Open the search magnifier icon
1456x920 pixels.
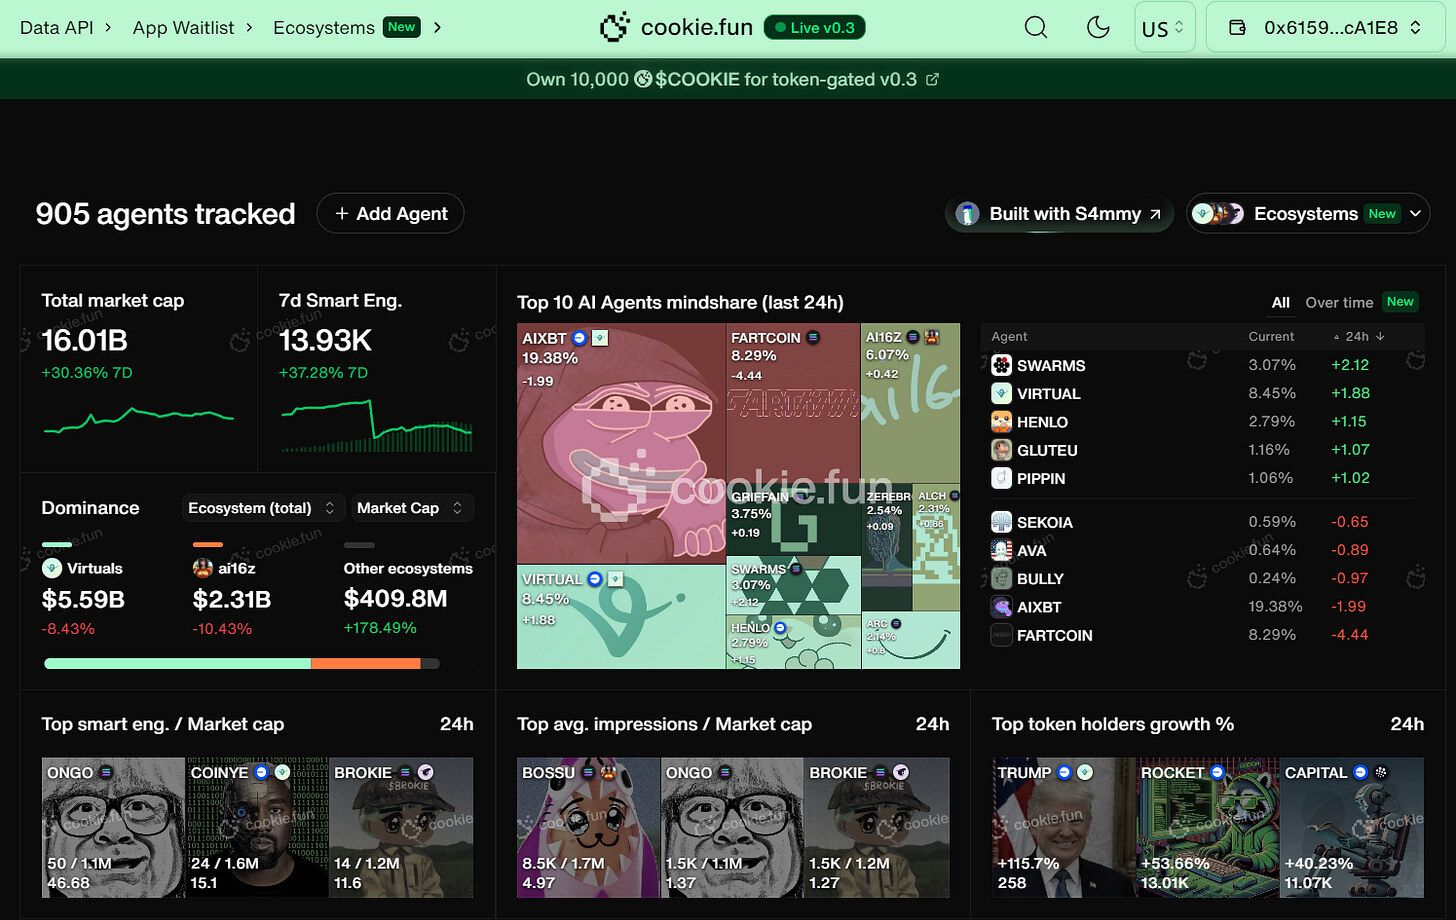[x=1036, y=28]
